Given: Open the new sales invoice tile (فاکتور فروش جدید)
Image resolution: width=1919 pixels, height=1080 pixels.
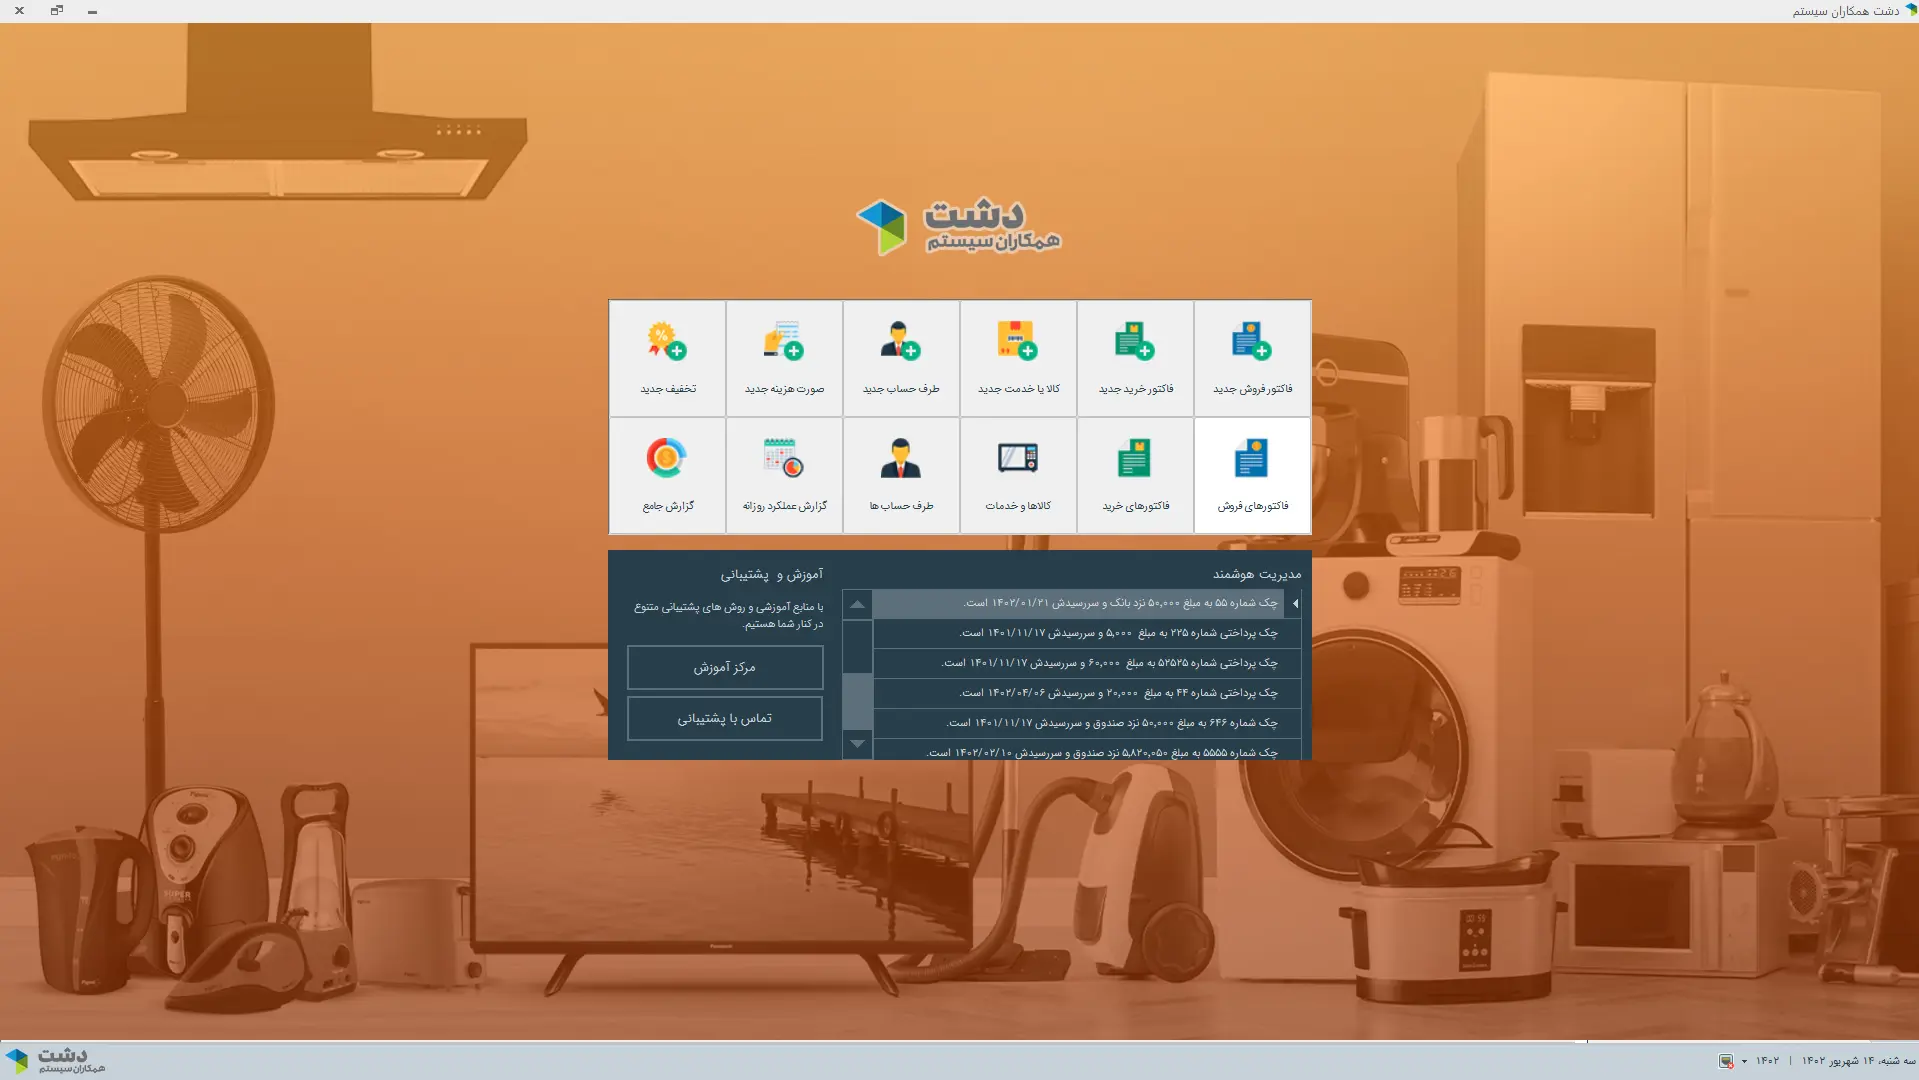Looking at the screenshot, I should [x=1252, y=358].
